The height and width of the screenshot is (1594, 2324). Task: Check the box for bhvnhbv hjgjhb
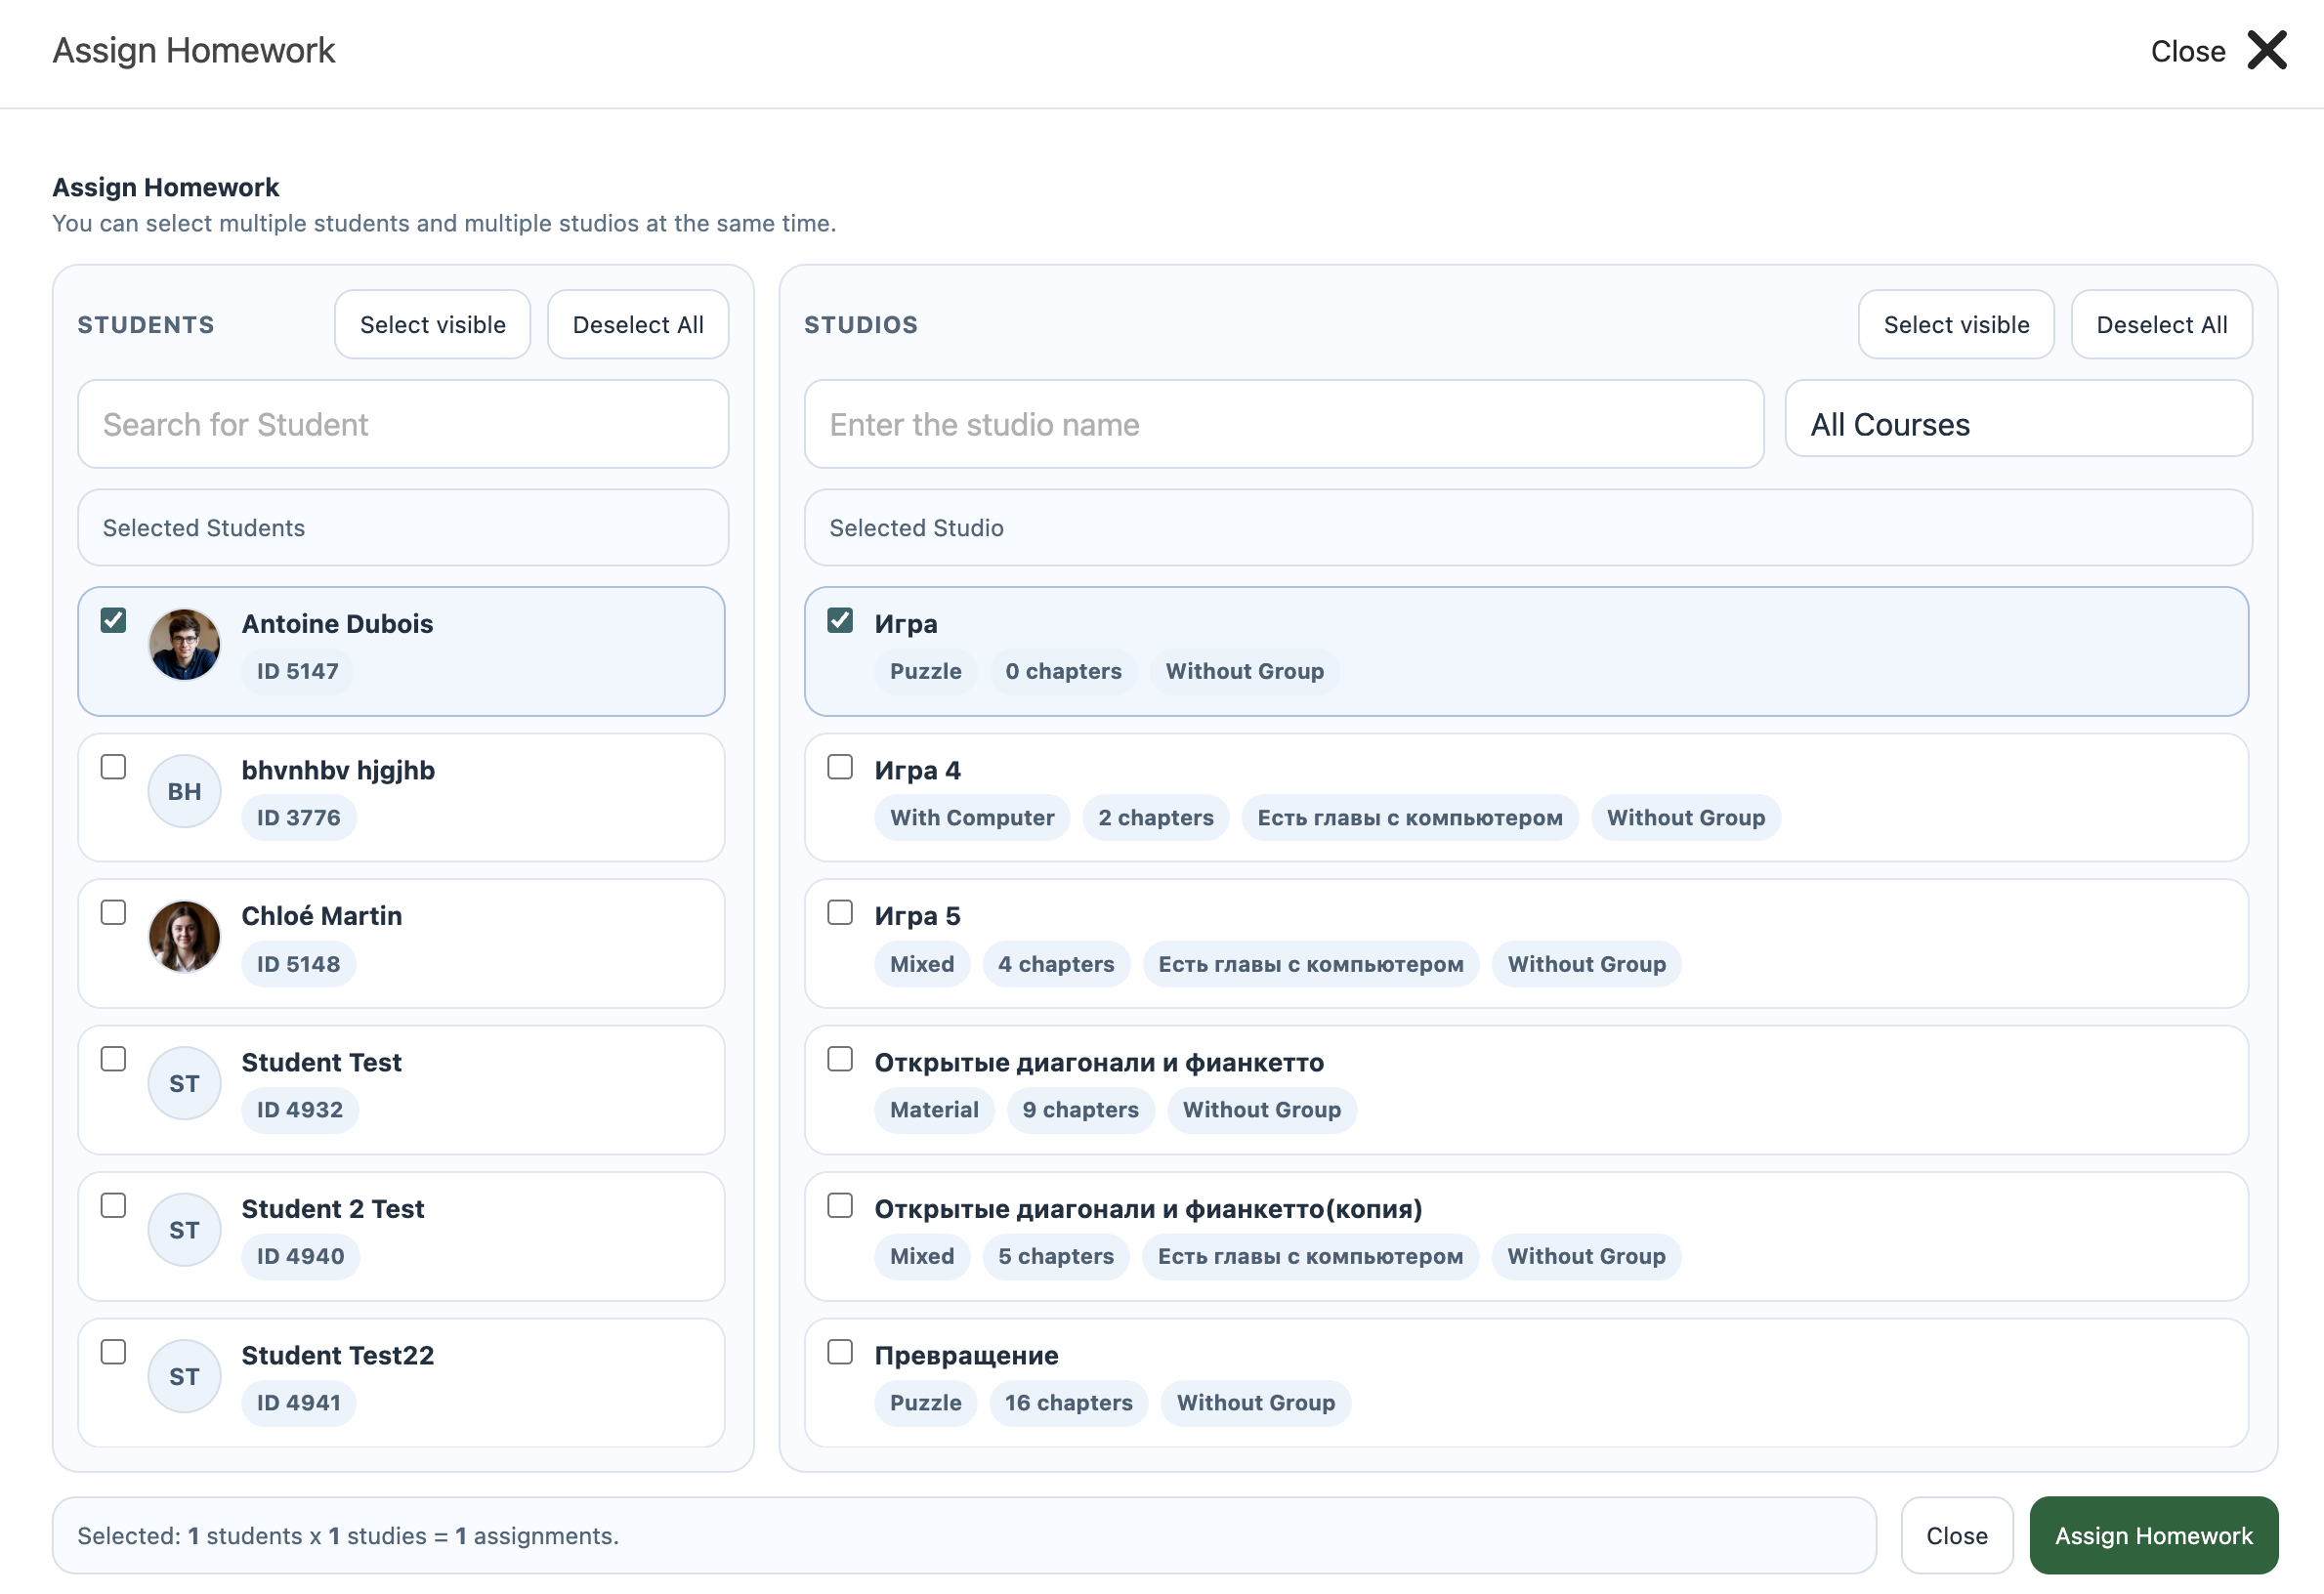[113, 767]
